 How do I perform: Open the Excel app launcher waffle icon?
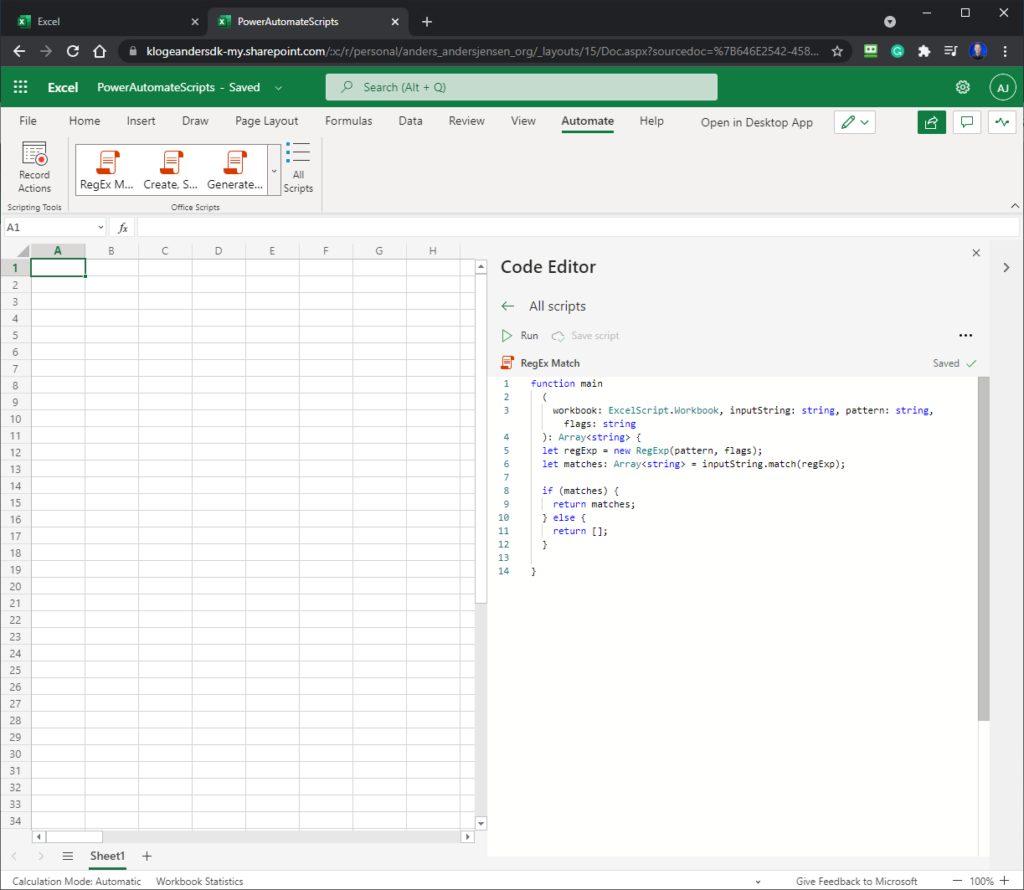21,87
